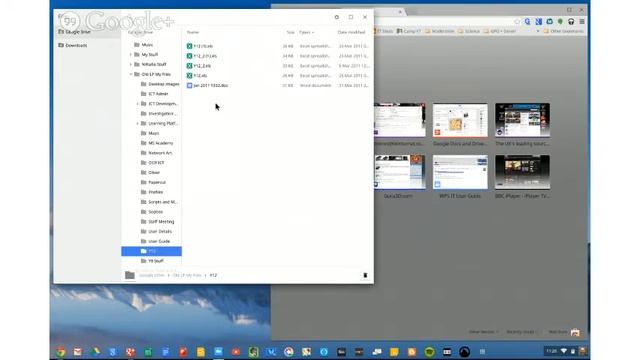This screenshot has width=640, height=360.
Task: Sort files by Types column header
Action: click(306, 32)
